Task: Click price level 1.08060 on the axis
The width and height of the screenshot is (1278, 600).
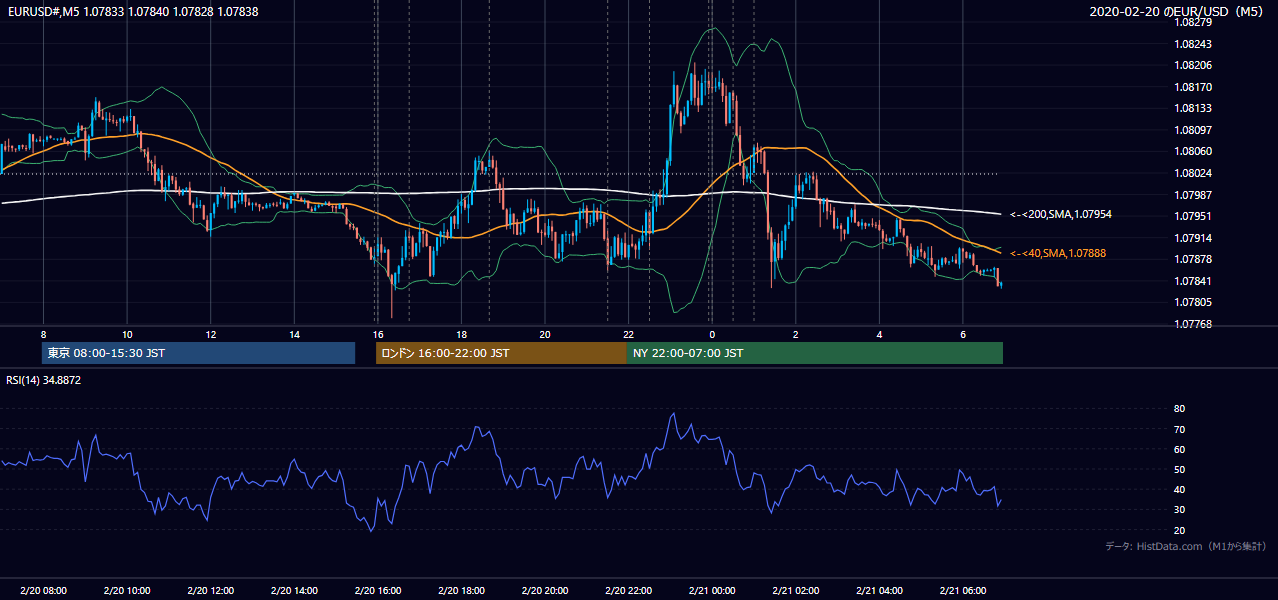Action: pos(1193,151)
